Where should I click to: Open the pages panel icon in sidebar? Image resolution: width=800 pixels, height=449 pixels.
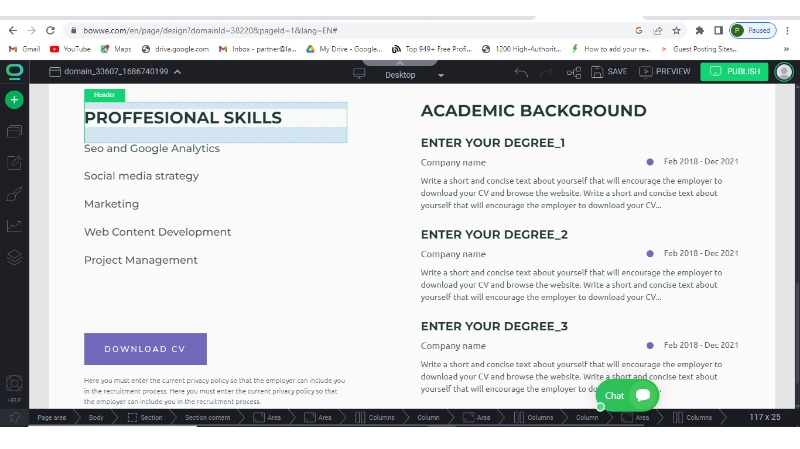pos(14,131)
